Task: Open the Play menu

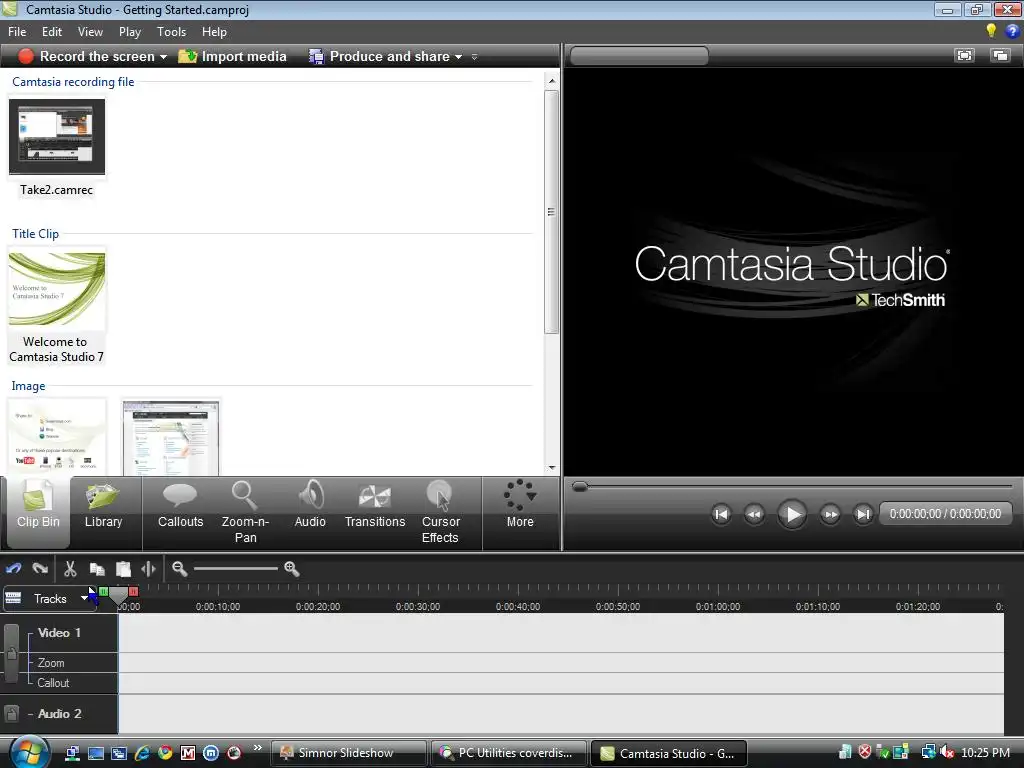Action: pyautogui.click(x=129, y=31)
